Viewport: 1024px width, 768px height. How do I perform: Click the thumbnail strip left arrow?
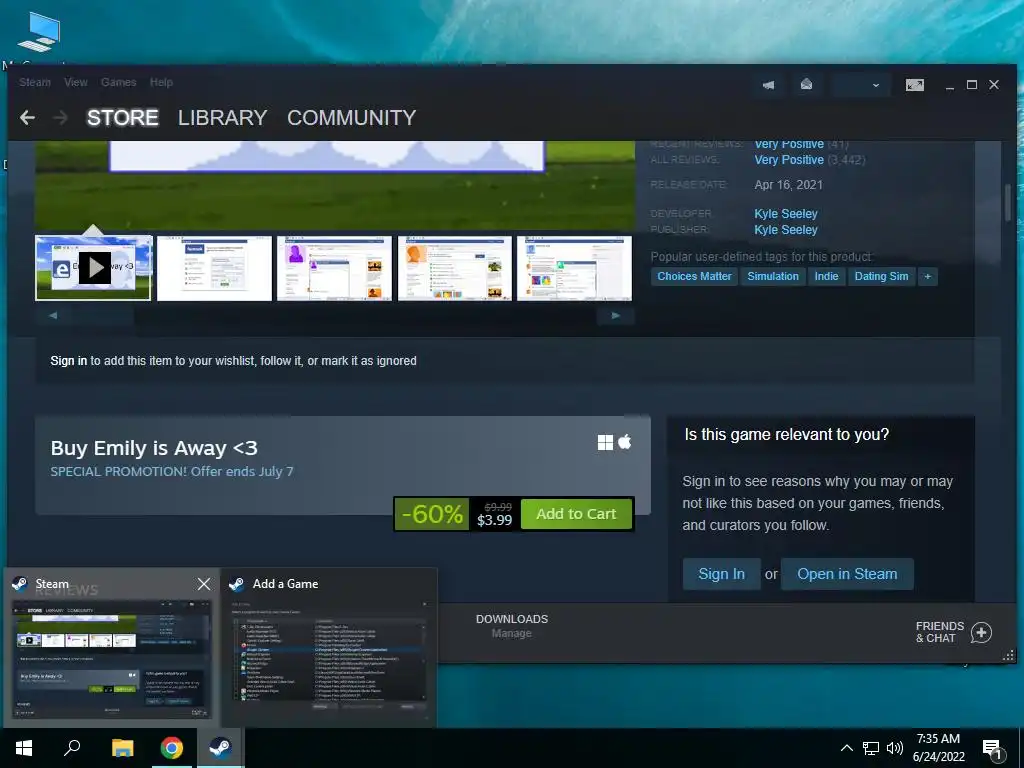tap(53, 315)
